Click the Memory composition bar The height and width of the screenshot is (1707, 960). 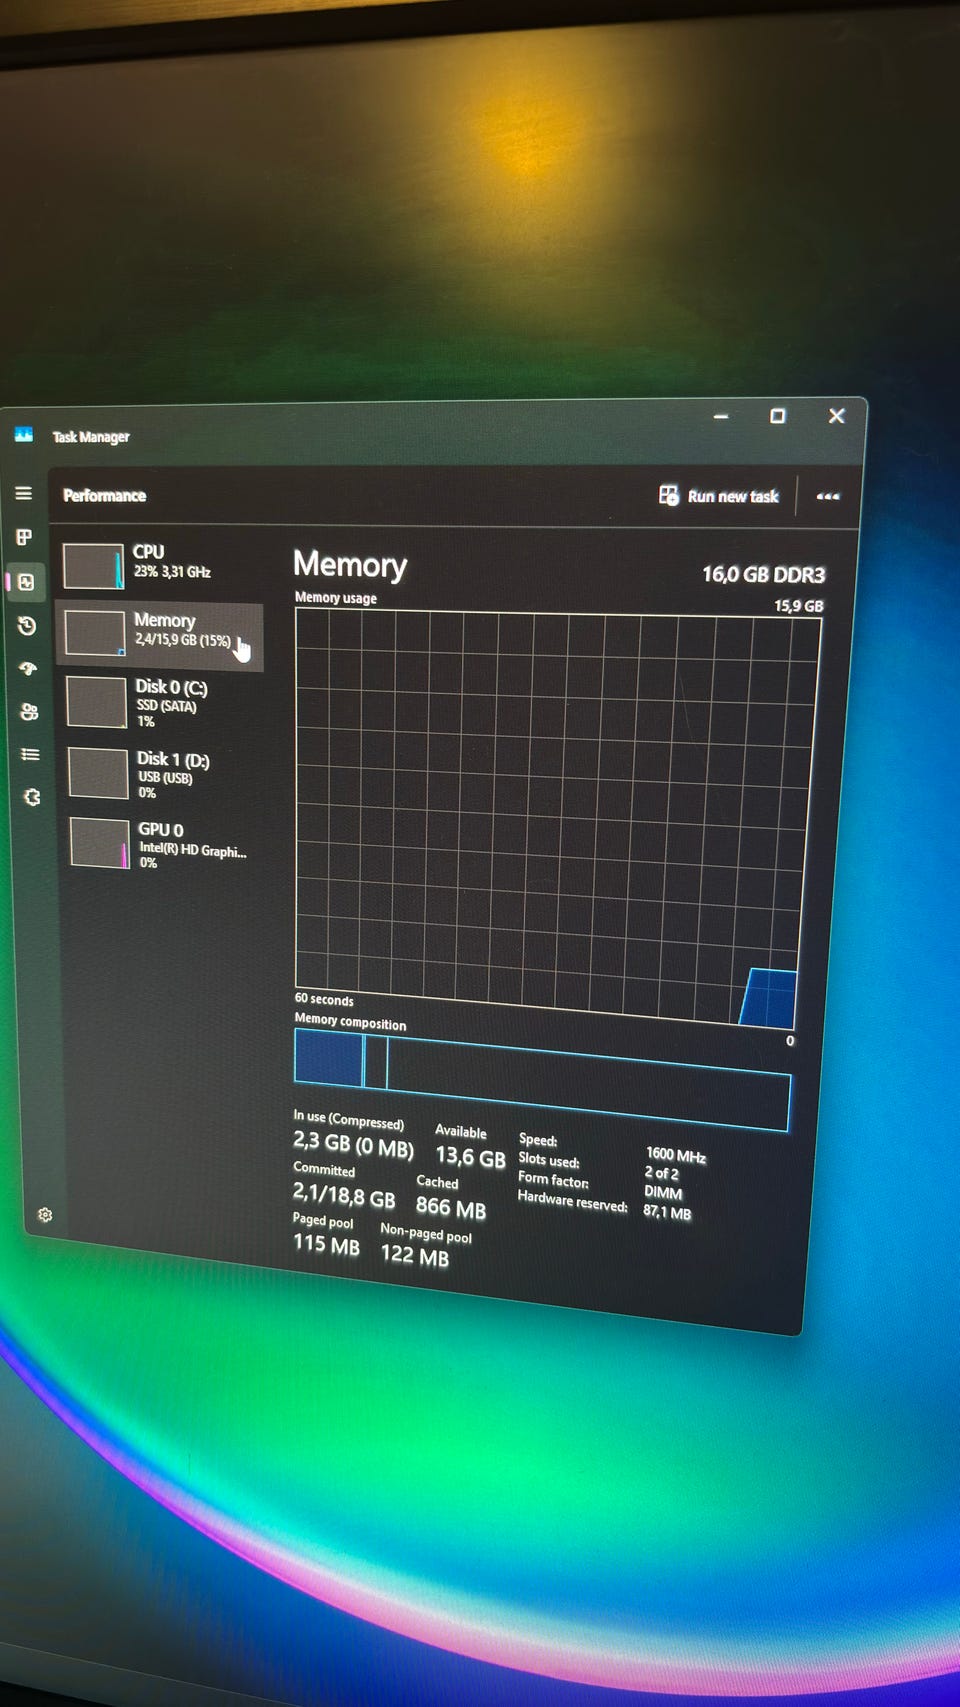(542, 1080)
